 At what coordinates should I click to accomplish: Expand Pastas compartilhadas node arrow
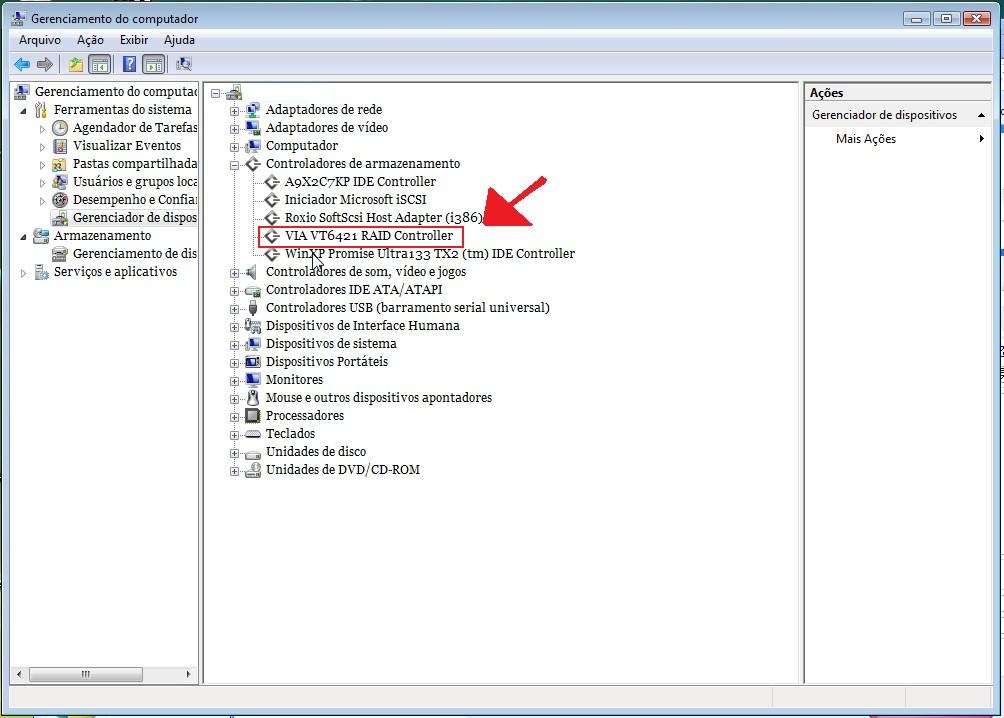pos(42,165)
